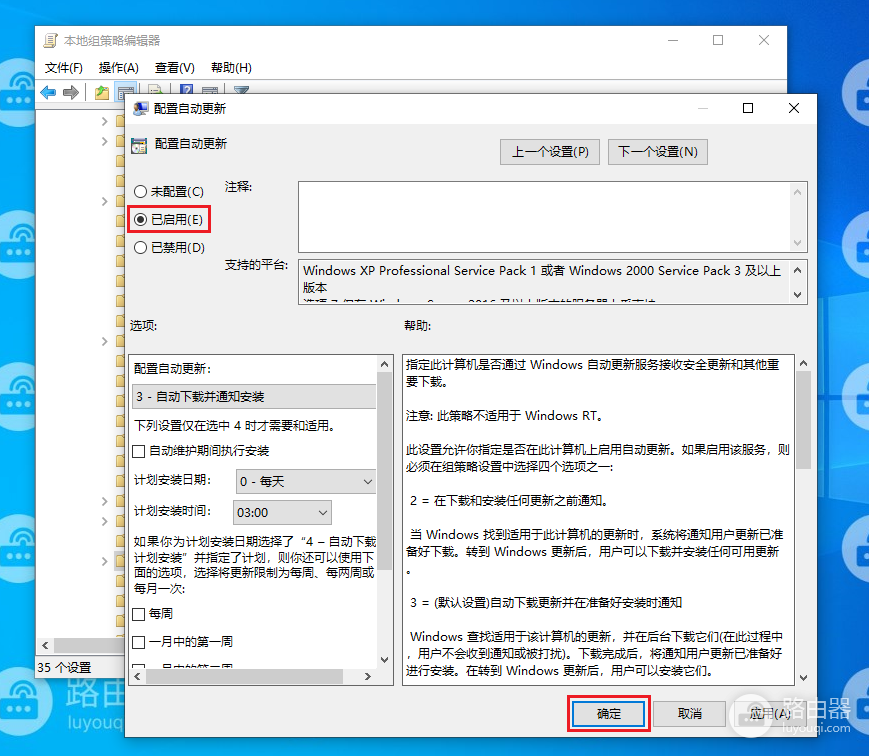Open the 配置自动更新 dropdown showing 3 - 自动下载并通知安装
The width and height of the screenshot is (869, 756).
coord(254,396)
